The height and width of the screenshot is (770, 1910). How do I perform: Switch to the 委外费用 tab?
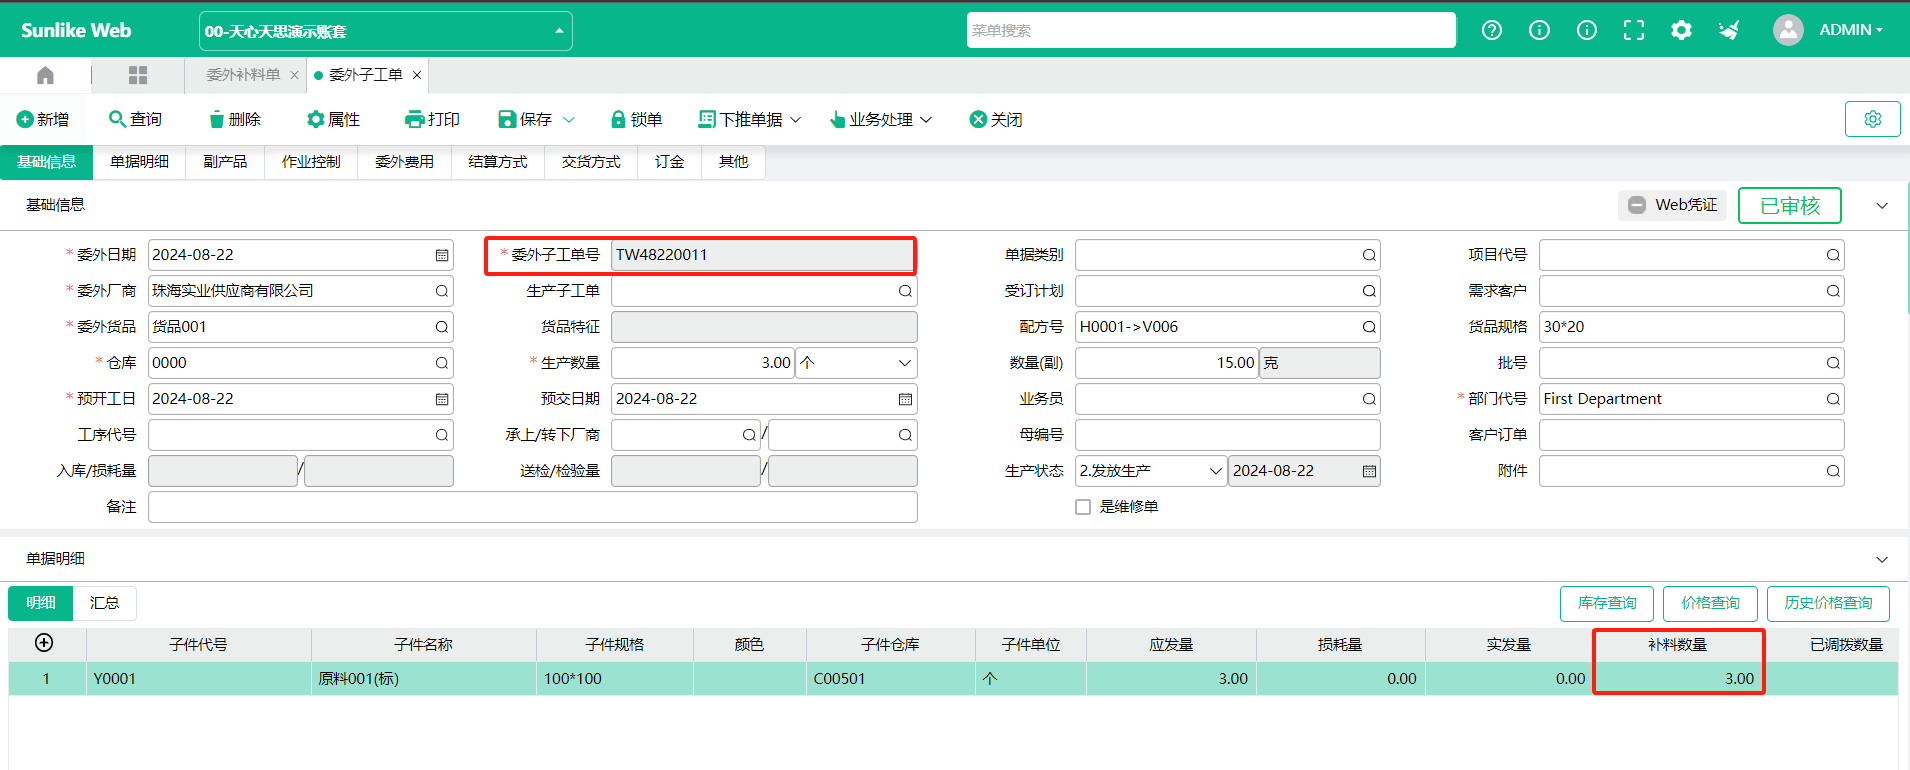click(x=404, y=162)
